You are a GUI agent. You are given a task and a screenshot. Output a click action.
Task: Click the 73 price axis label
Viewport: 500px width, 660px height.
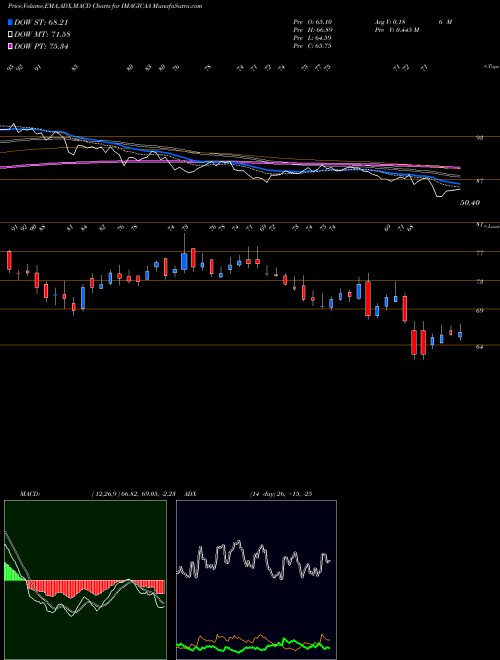pos(480,282)
